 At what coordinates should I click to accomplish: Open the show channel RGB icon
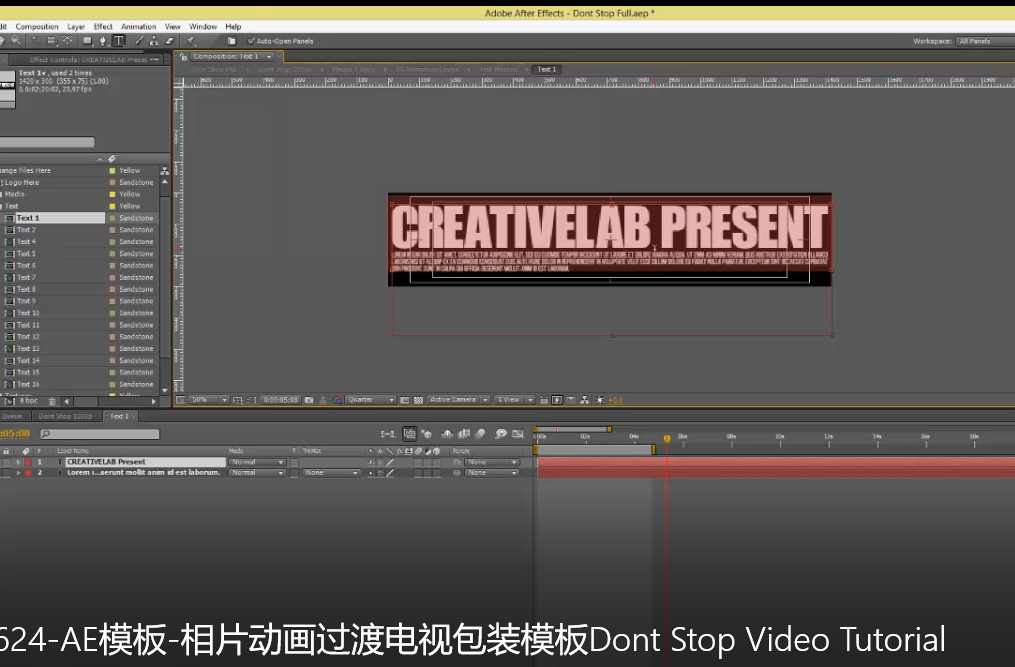[337, 400]
